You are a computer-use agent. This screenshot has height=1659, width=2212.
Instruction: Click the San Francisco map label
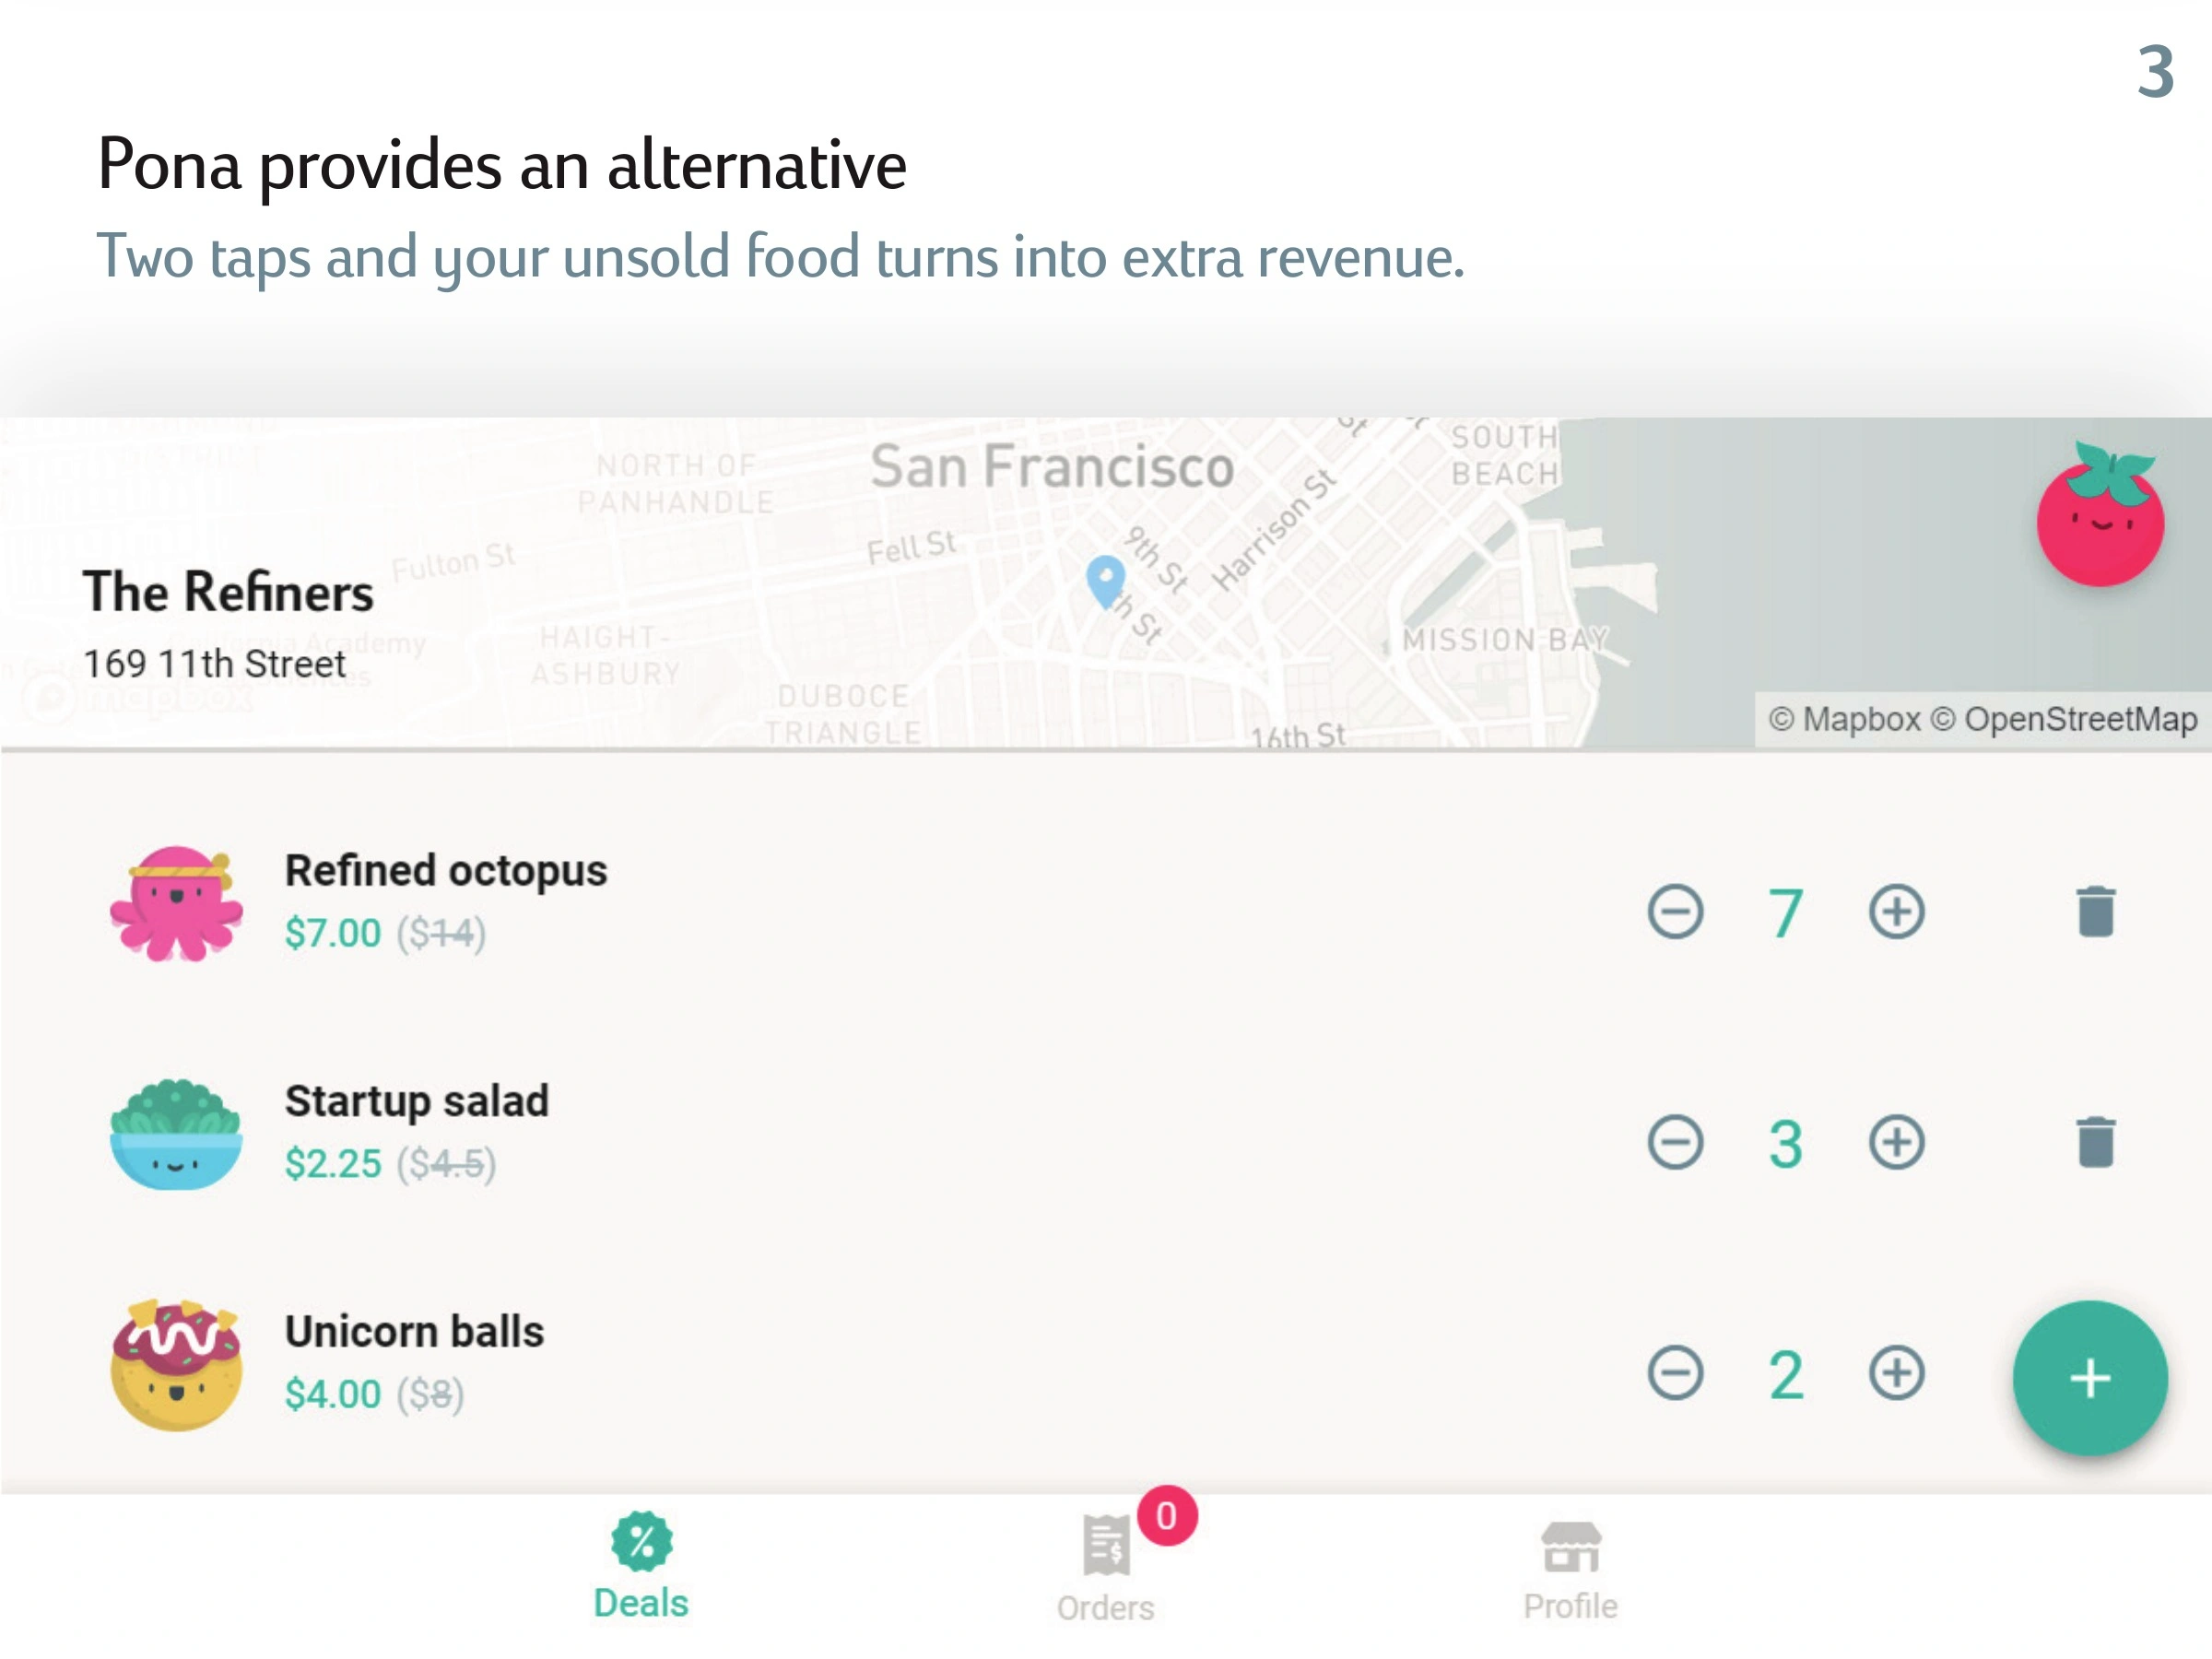pos(1052,467)
